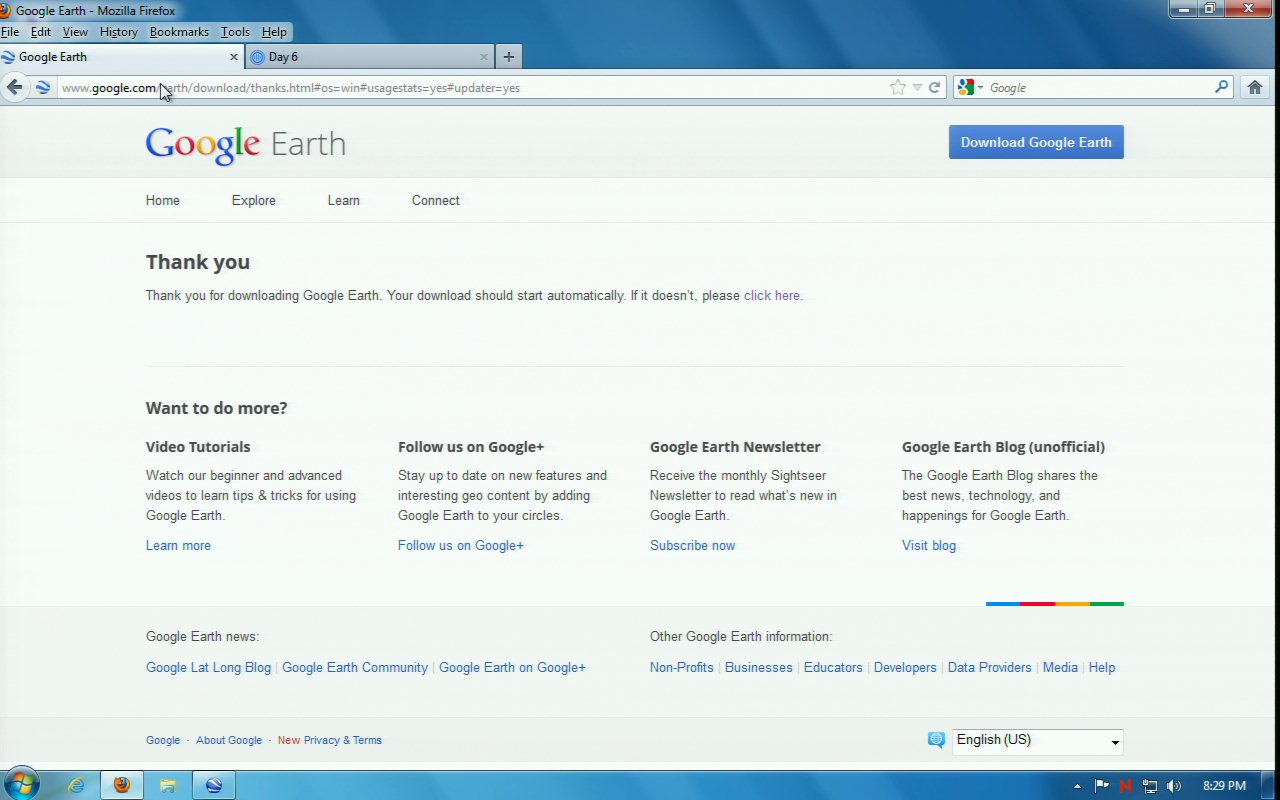Follow the 'click here' download link
Image resolution: width=1280 pixels, height=800 pixels.
(771, 296)
